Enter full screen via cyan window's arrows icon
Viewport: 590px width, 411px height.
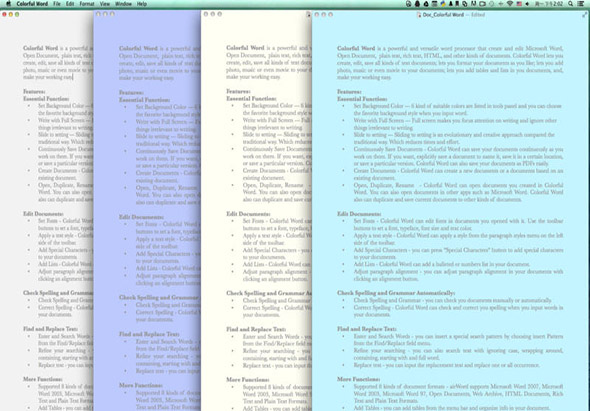click(x=585, y=15)
